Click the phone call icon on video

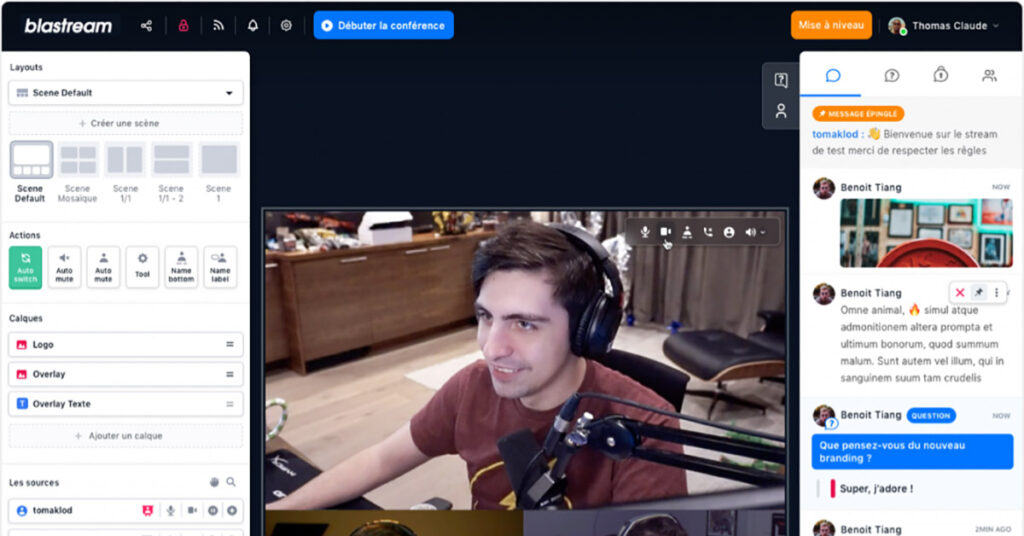(708, 232)
